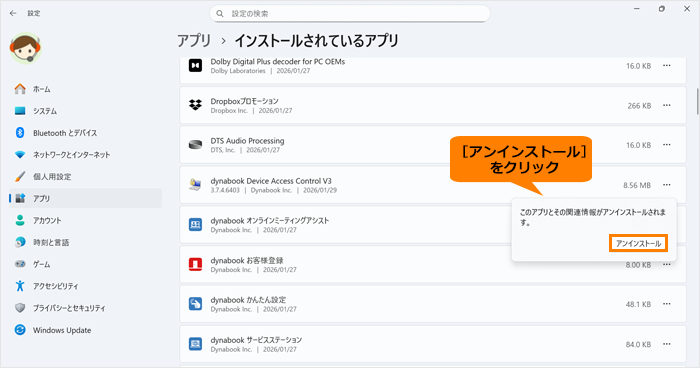This screenshot has width=700, height=368.
Task: Click the ゲーム controller icon
Action: pyautogui.click(x=20, y=264)
